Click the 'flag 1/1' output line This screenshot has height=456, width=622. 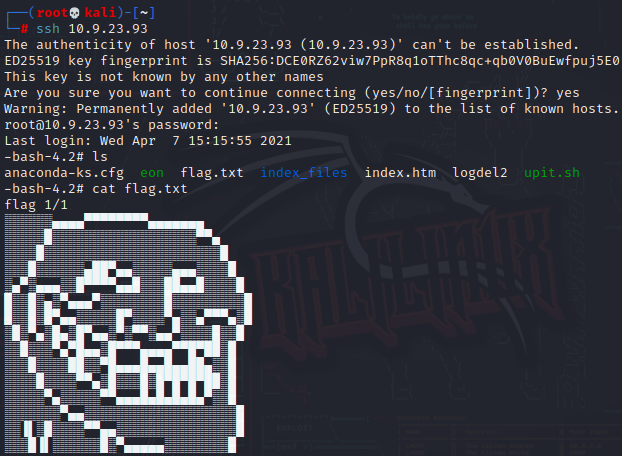(36, 205)
